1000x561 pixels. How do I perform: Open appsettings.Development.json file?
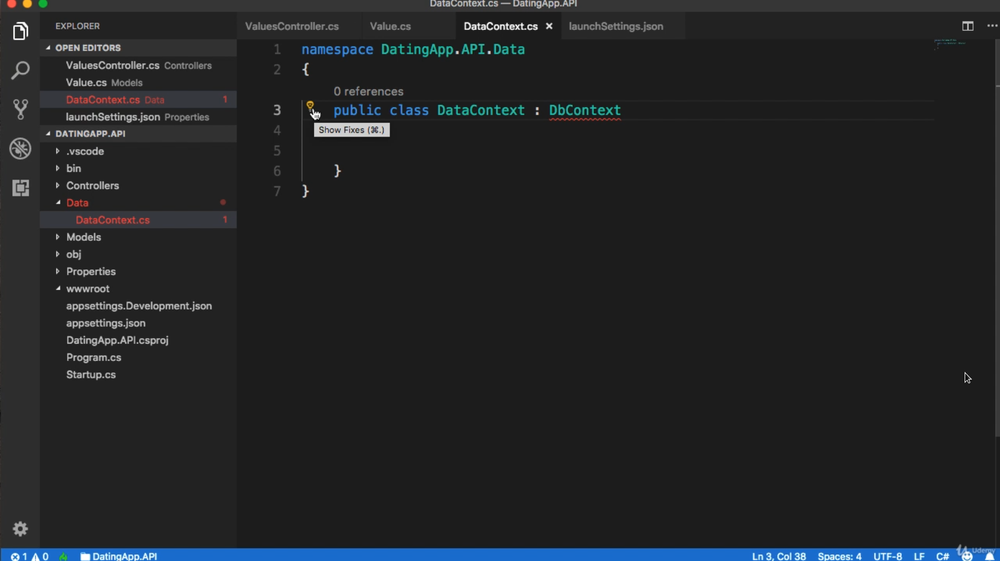pos(138,306)
